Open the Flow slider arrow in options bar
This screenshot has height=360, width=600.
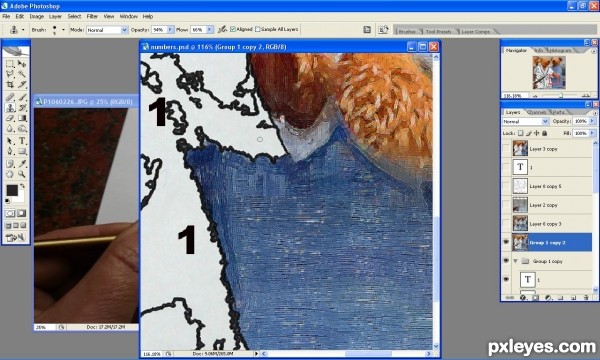[210, 29]
